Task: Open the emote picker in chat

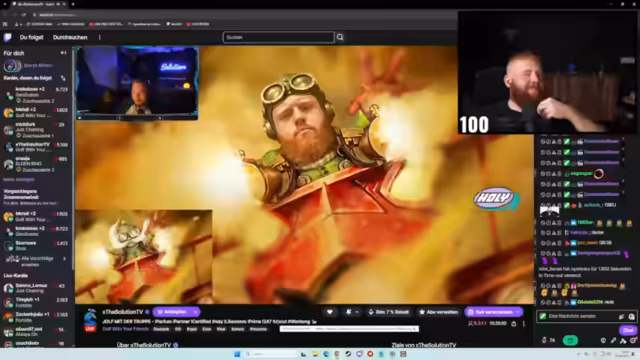Action: [x=631, y=317]
